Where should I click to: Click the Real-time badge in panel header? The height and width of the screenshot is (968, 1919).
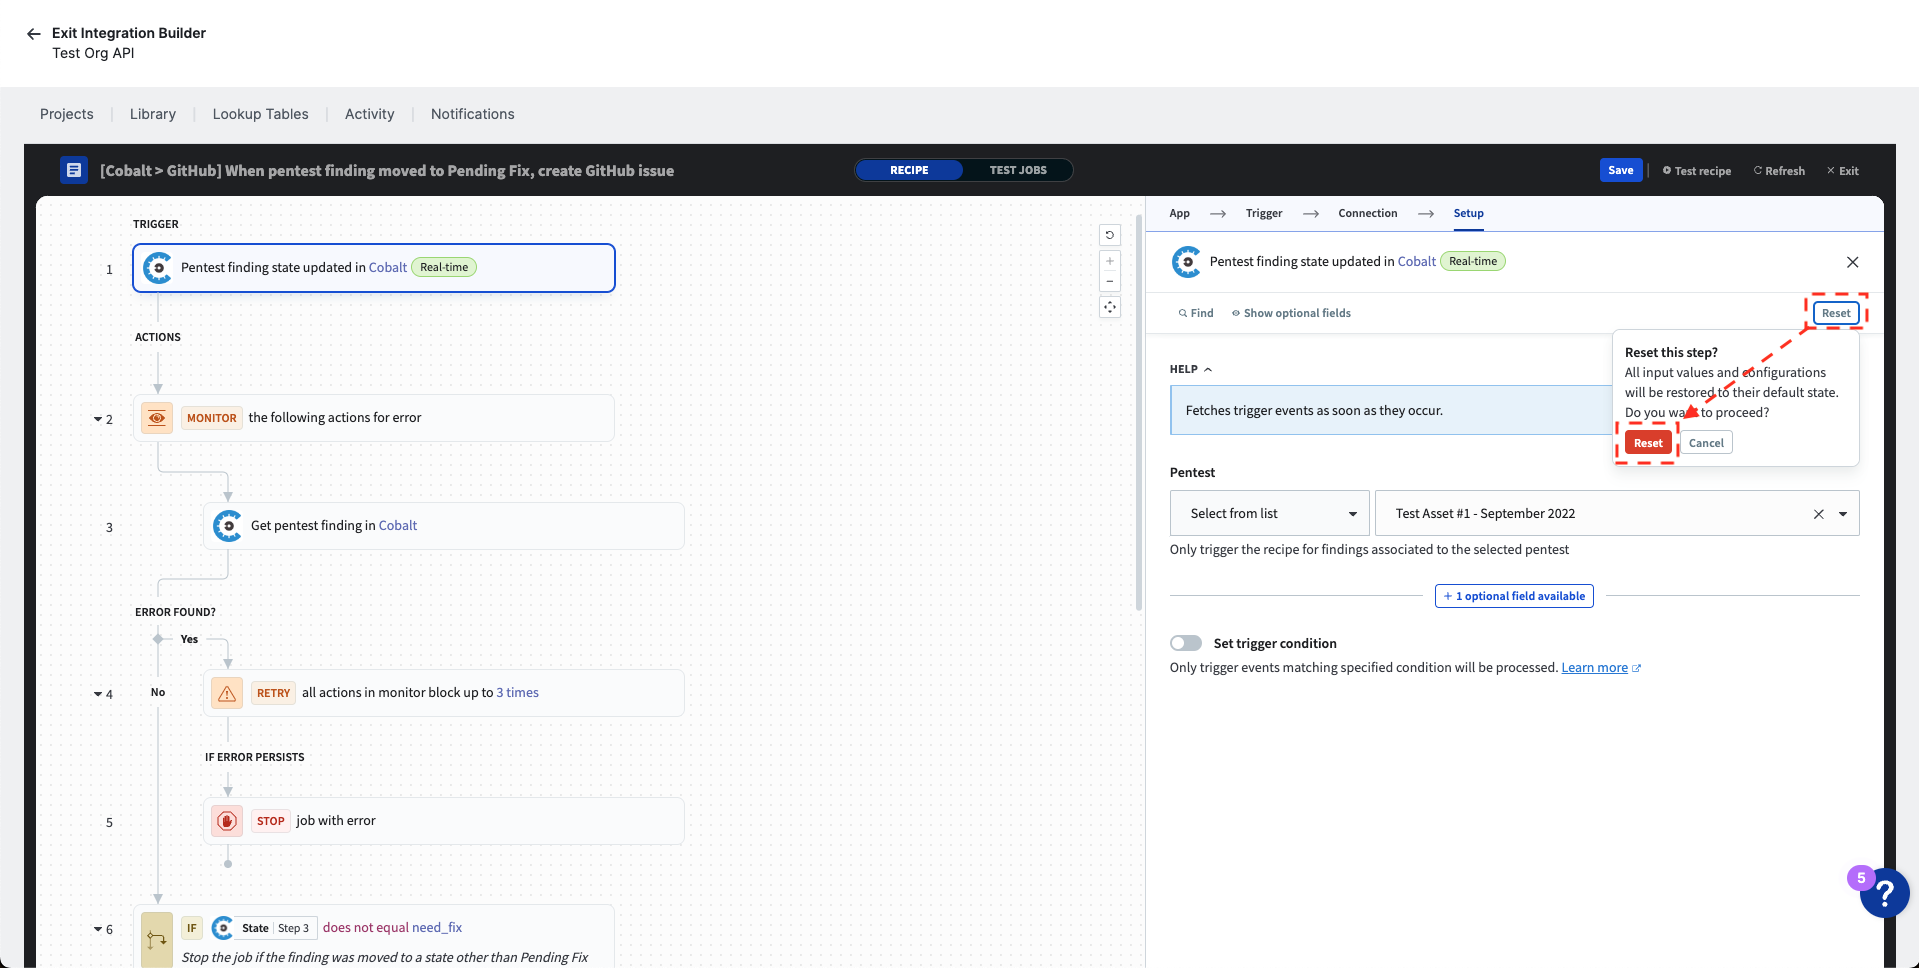[x=1473, y=262]
